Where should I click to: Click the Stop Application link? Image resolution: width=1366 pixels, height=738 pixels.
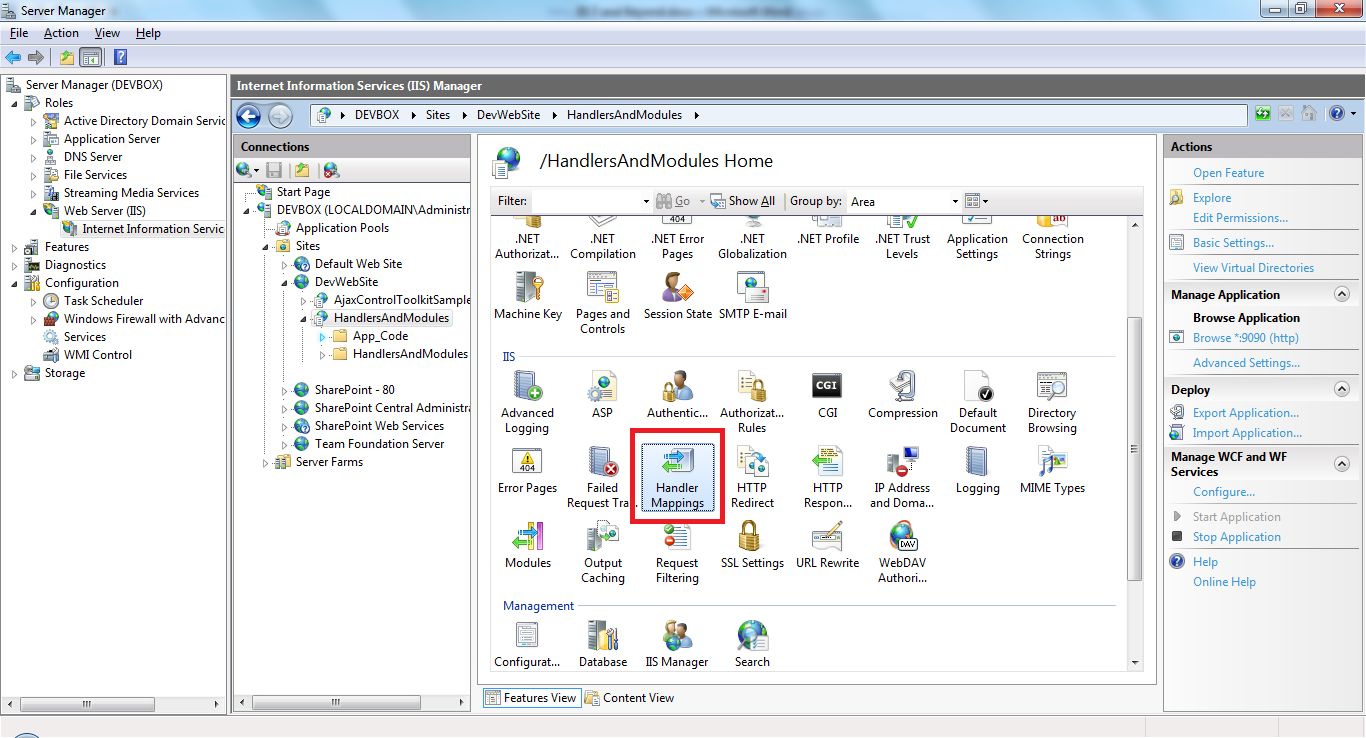(x=1236, y=537)
